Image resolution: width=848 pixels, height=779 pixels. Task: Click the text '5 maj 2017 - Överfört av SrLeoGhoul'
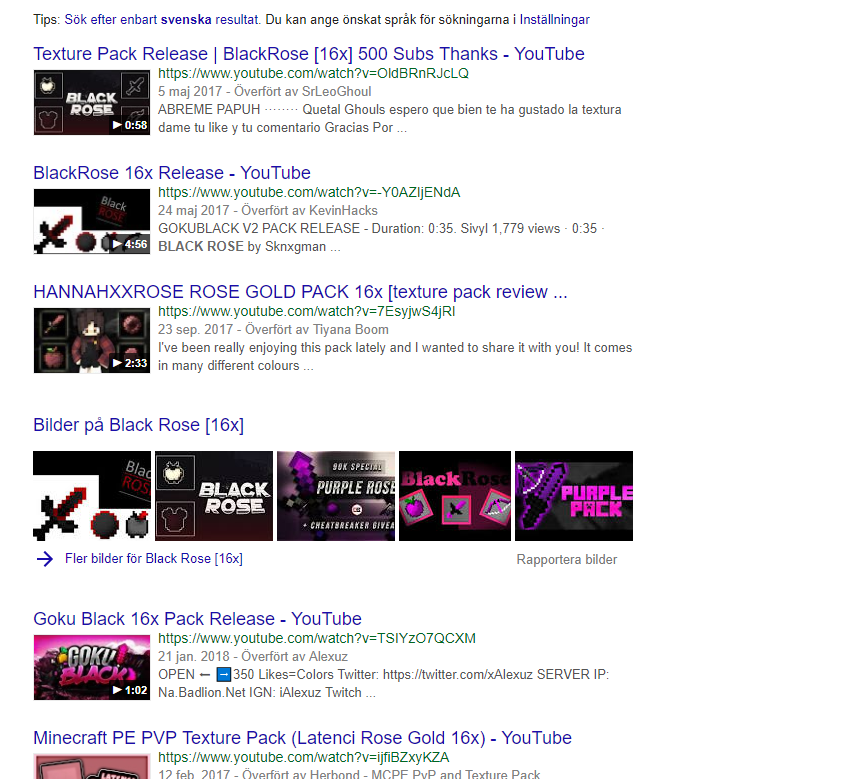click(x=264, y=91)
